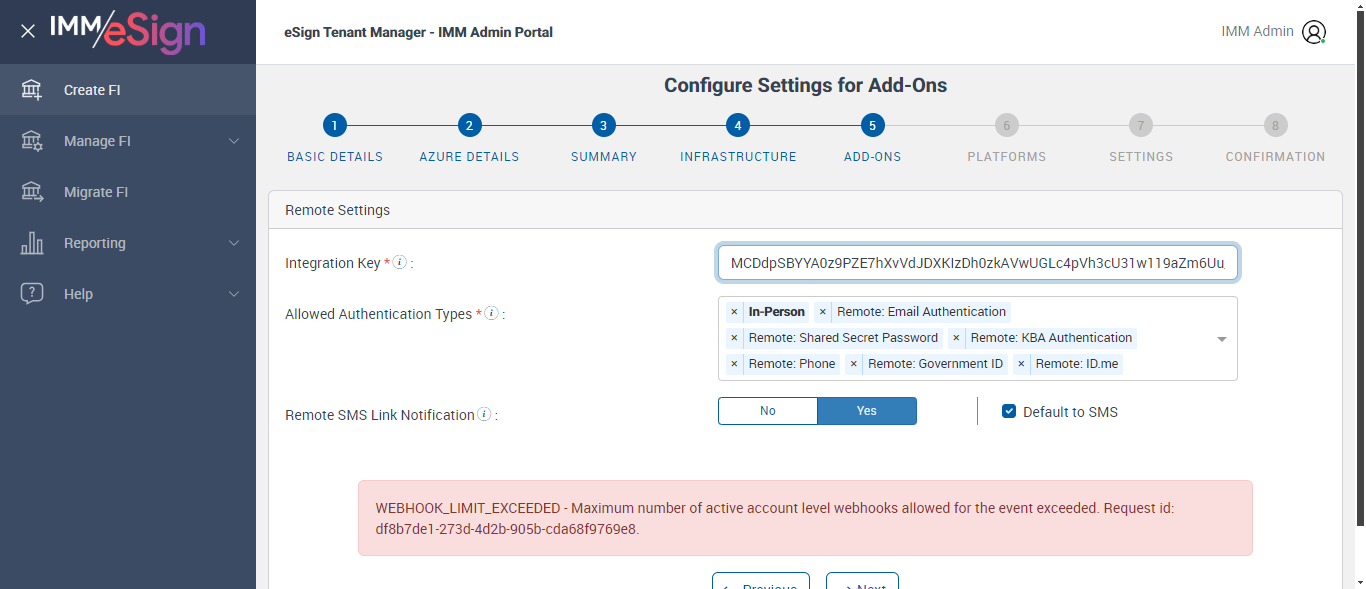Click the disabled step 7 circle
The width and height of the screenshot is (1366, 589).
[x=1141, y=125]
